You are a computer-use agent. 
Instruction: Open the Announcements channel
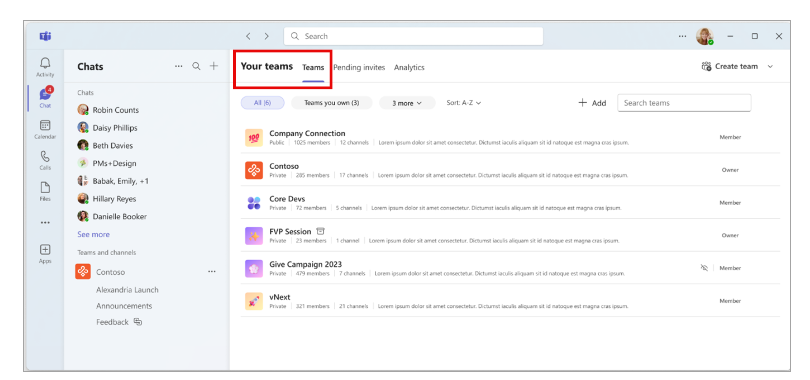tap(124, 306)
